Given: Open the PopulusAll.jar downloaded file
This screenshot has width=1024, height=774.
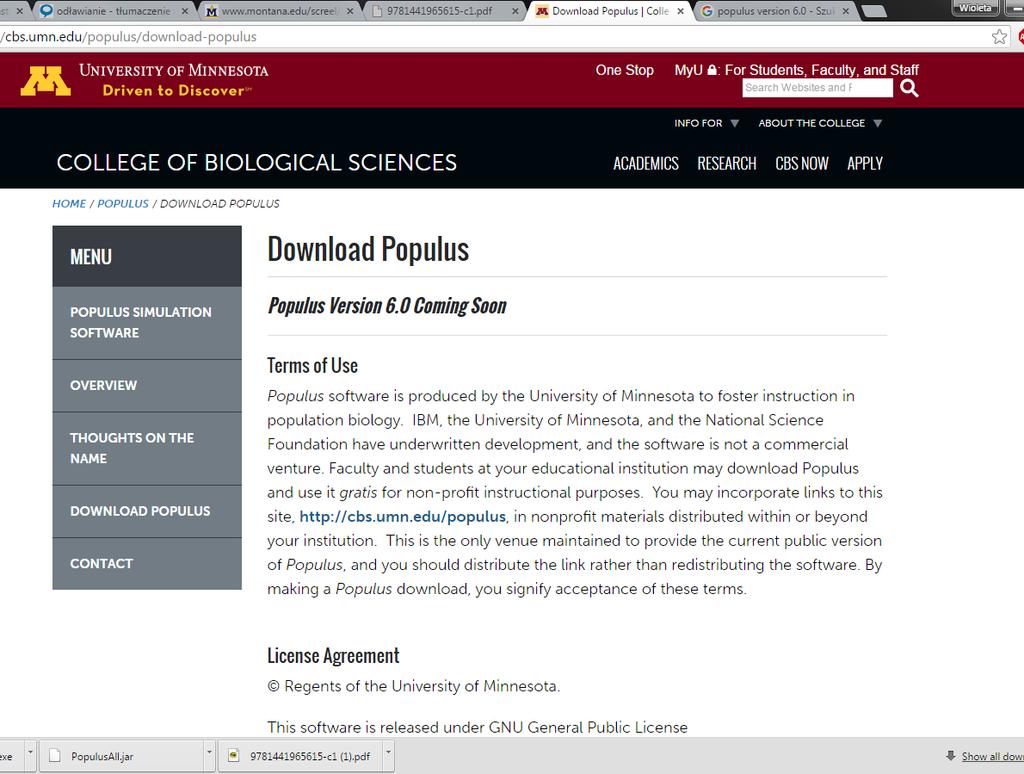Looking at the screenshot, I should (121, 756).
